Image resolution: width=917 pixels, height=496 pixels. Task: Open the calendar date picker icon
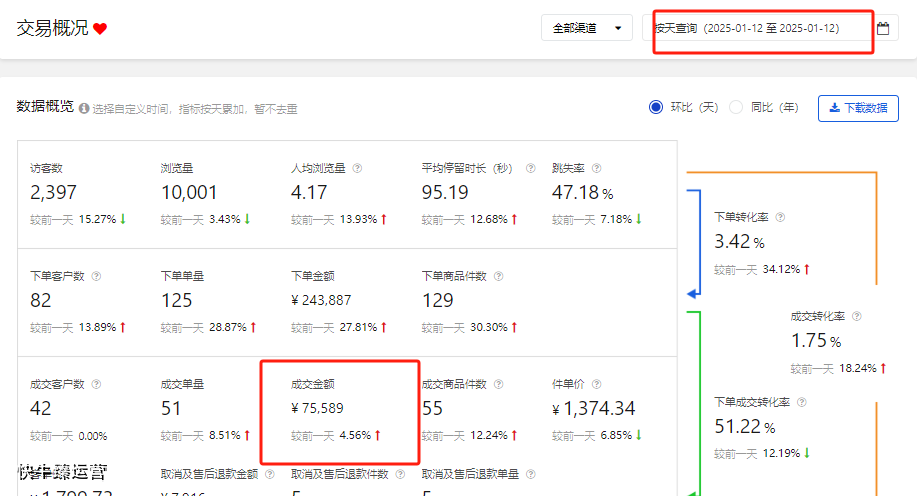pos(883,29)
